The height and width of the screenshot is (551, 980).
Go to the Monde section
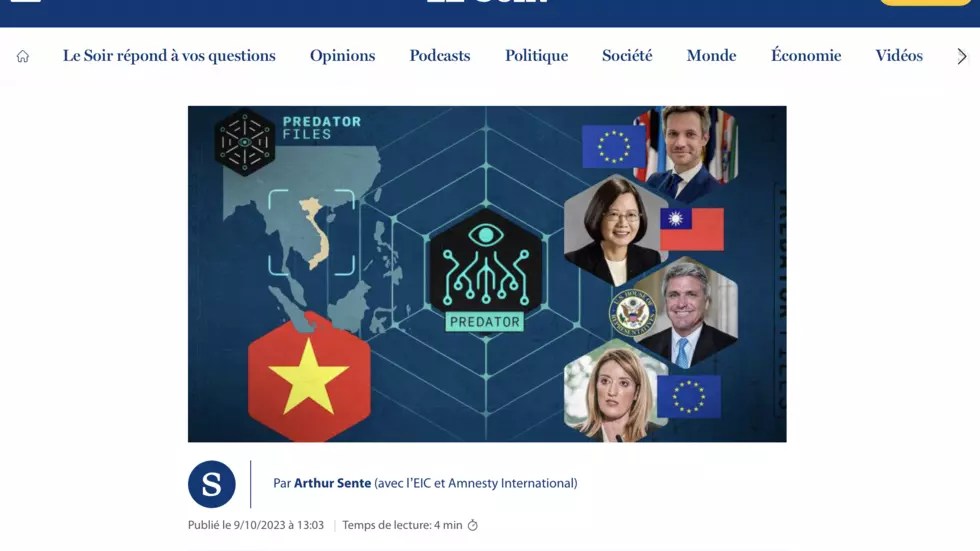click(711, 56)
